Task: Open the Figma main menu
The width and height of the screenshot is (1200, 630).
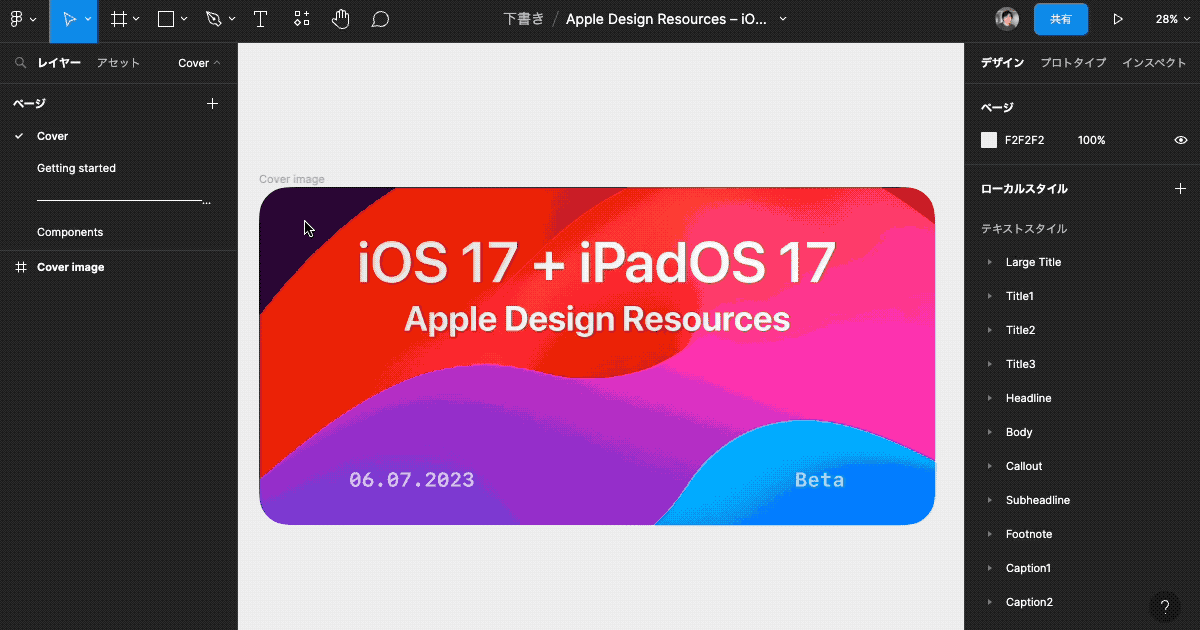Action: (x=18, y=18)
